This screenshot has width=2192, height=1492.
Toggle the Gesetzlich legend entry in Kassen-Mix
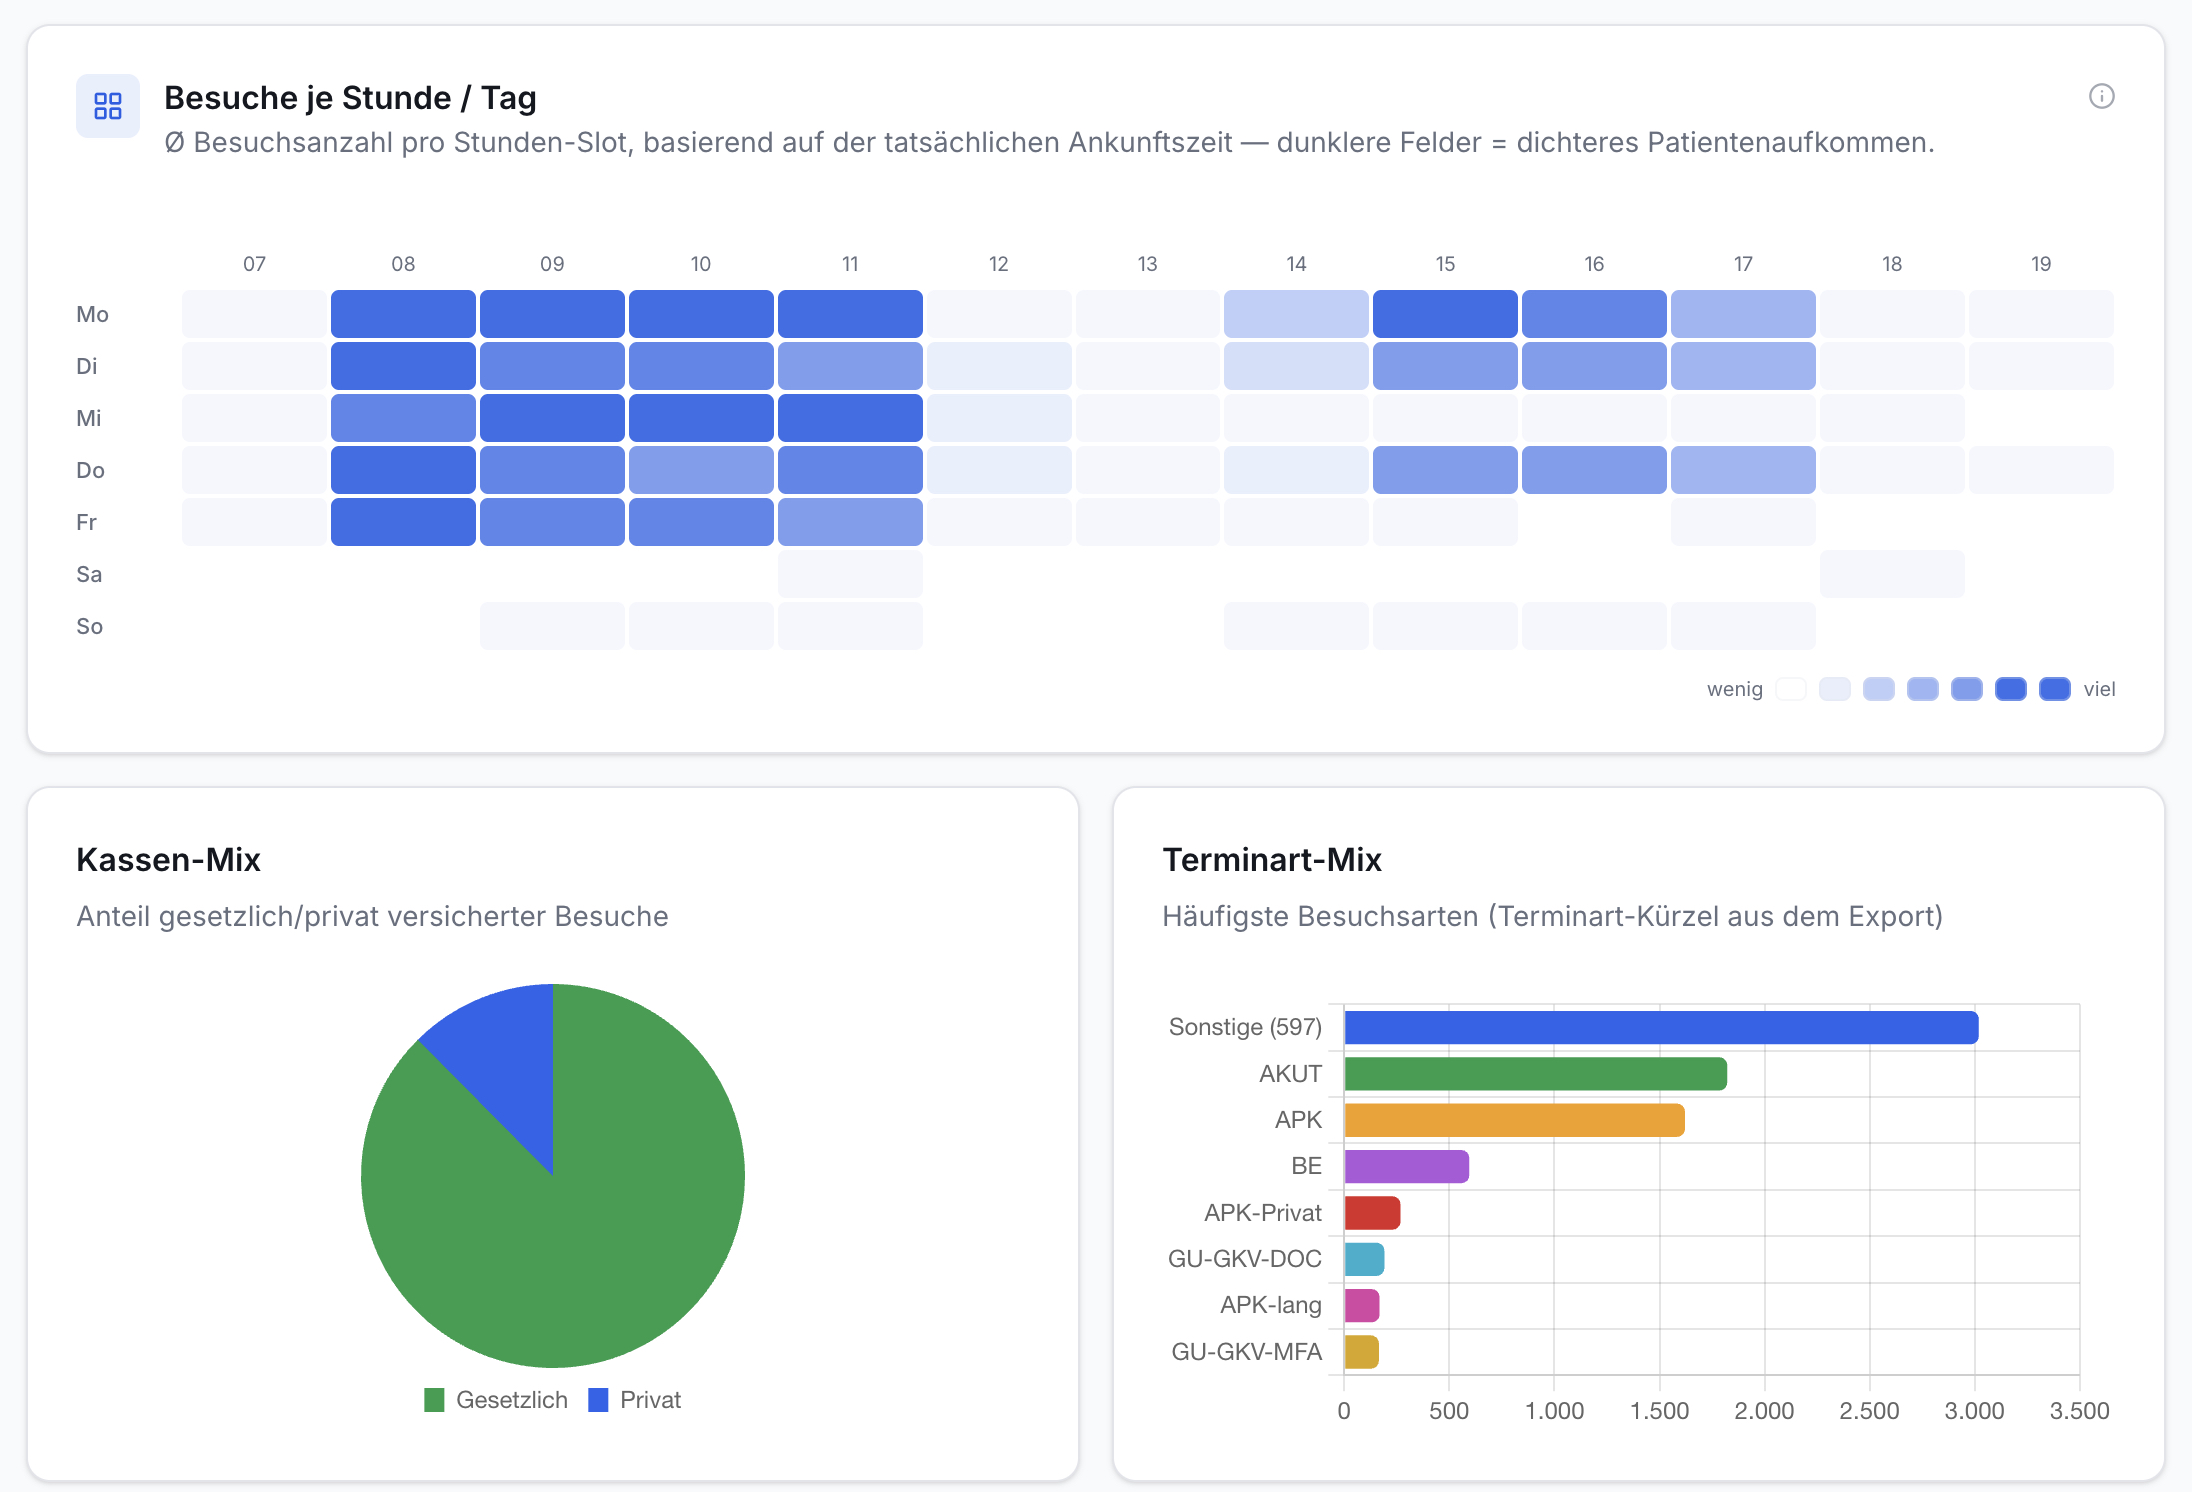coord(496,1400)
